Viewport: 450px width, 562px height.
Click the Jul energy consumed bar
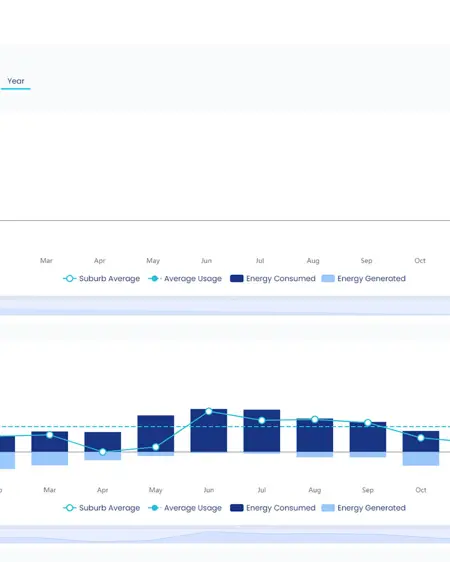(262, 431)
